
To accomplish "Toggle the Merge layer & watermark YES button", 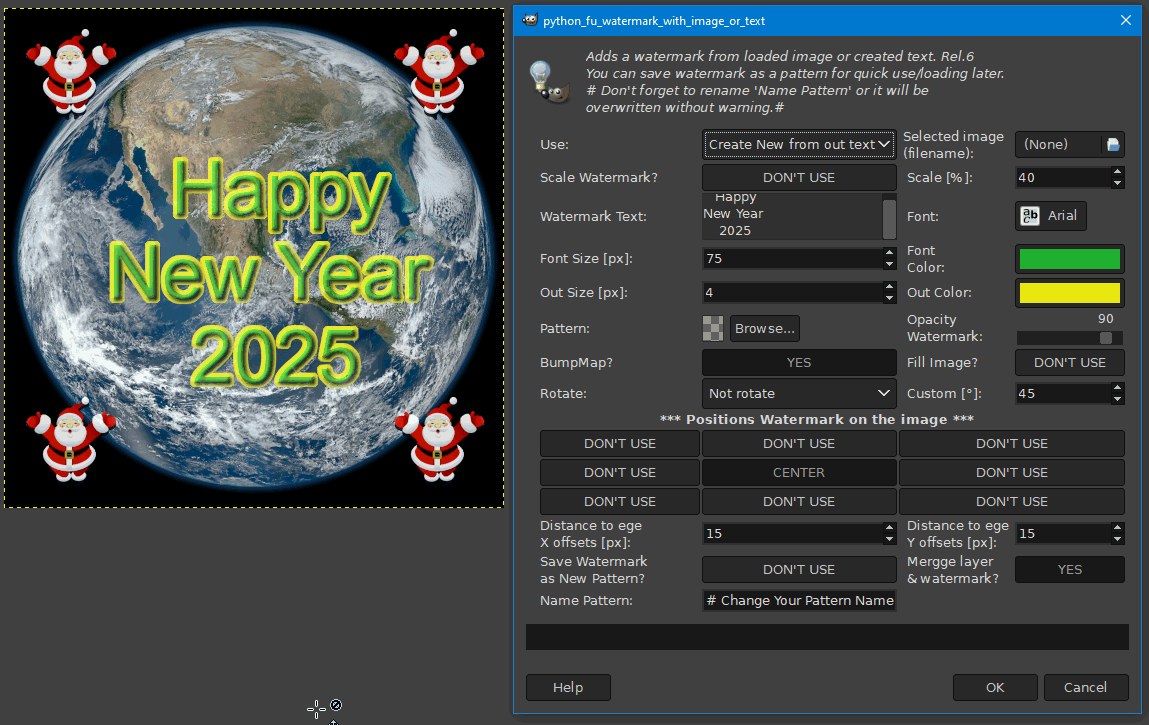I will pos(1070,570).
